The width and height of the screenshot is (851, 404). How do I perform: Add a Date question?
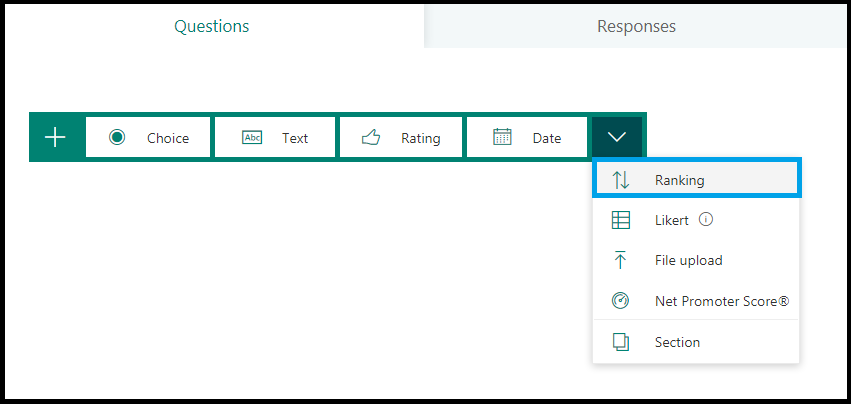click(x=527, y=137)
